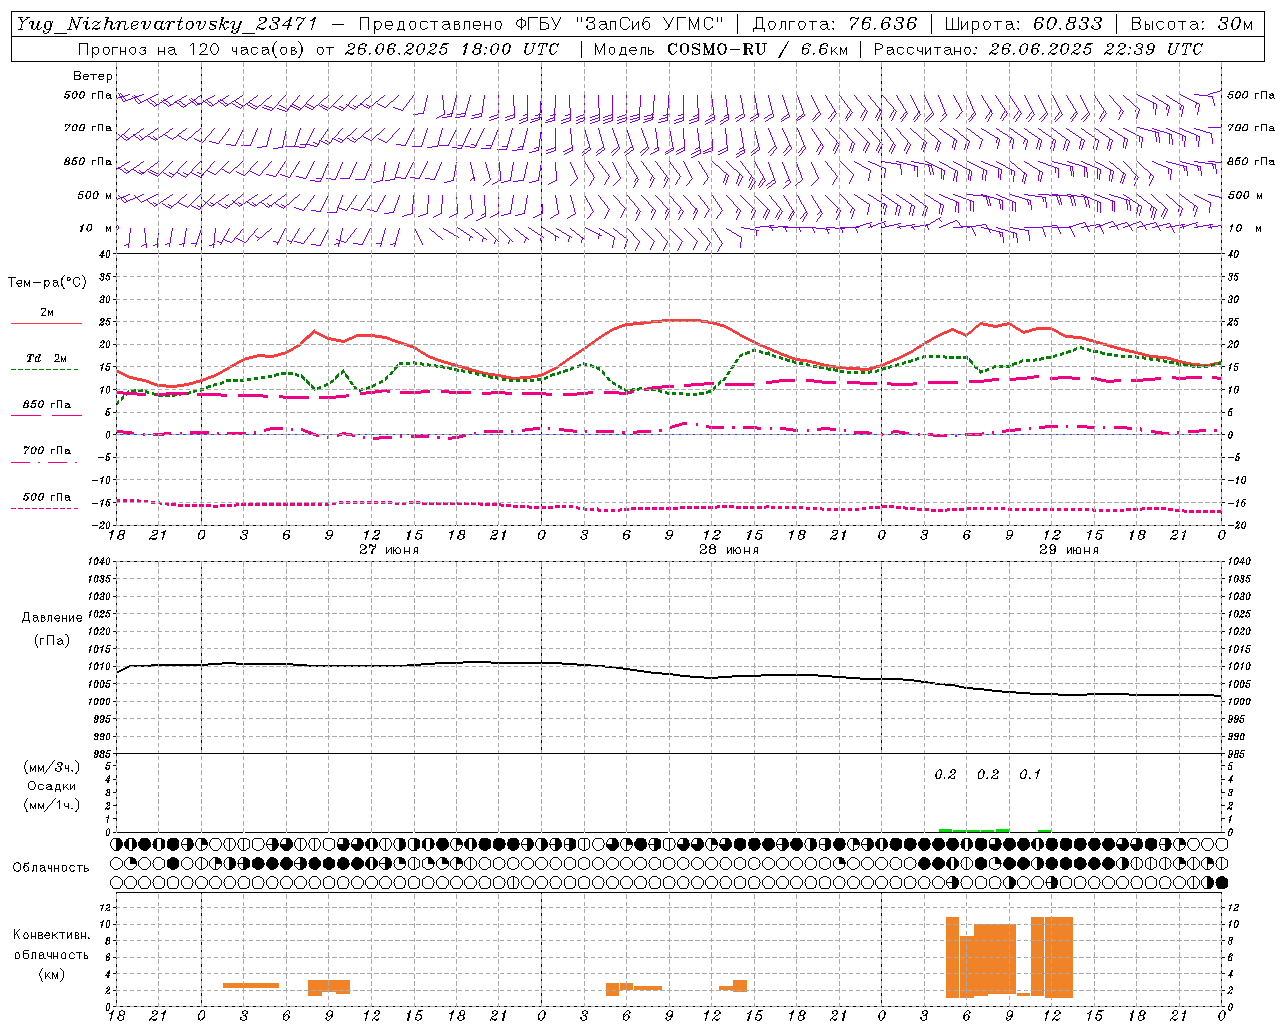Select the longitude value Долгота: 76.636

834,24
